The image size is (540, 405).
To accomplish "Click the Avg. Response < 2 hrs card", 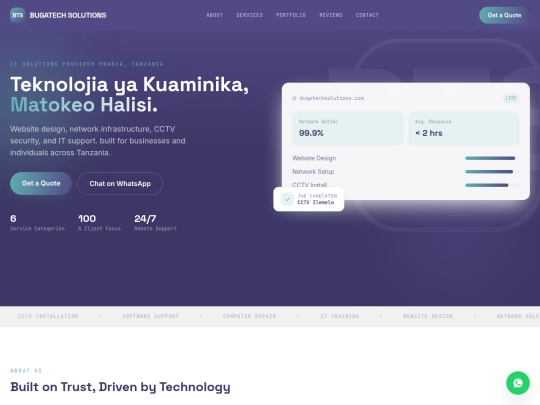I will point(464,128).
